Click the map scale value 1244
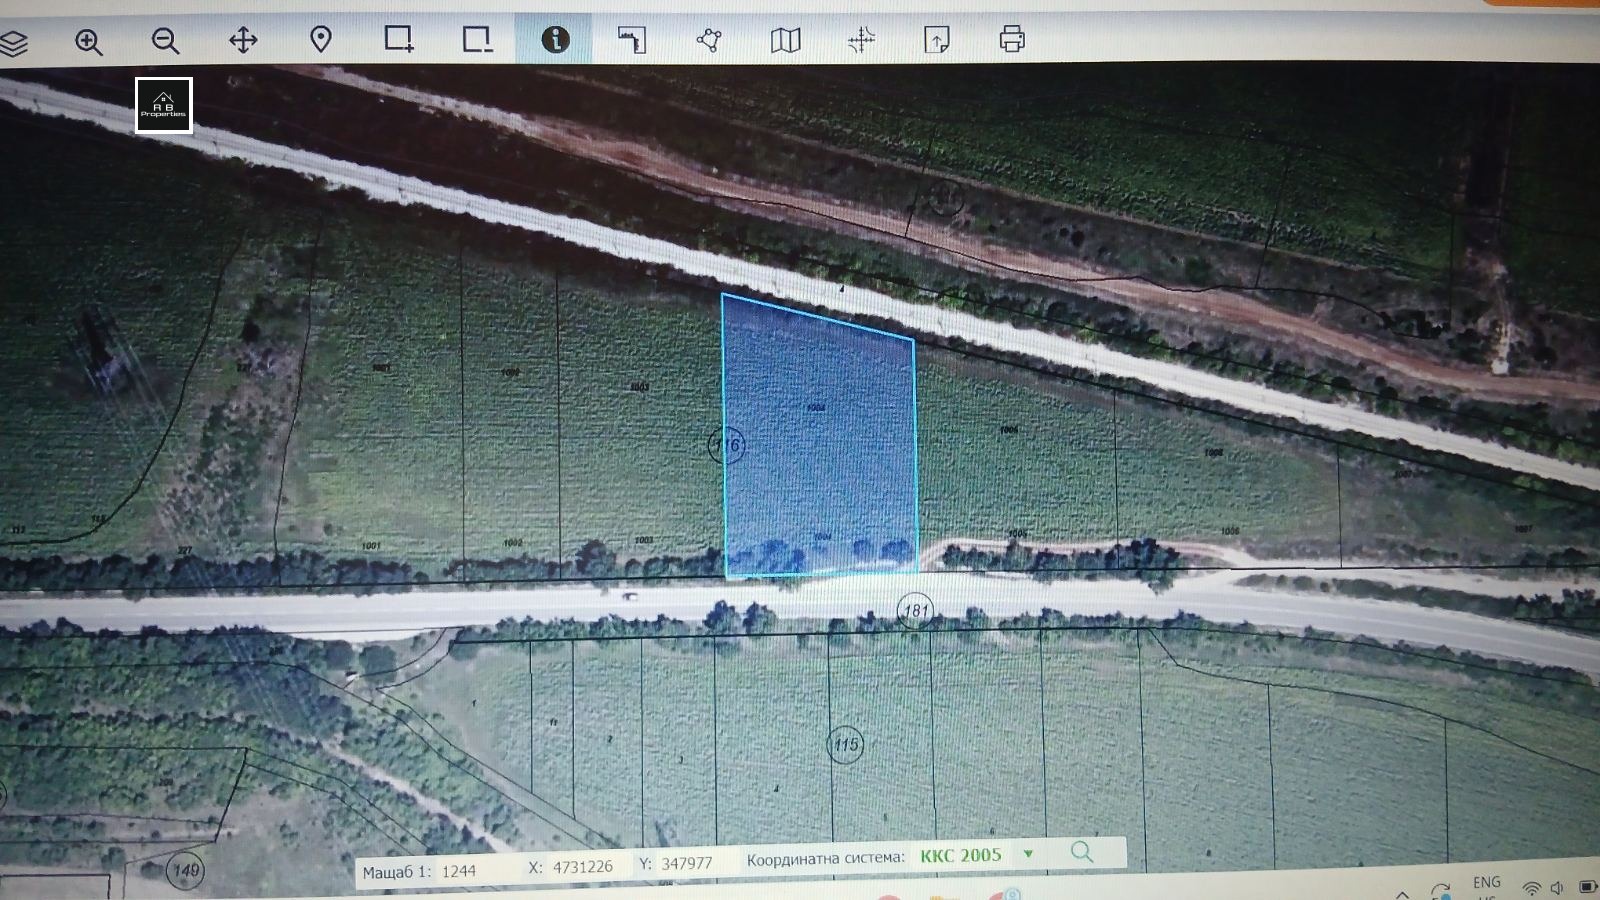This screenshot has width=1600, height=900. point(459,871)
